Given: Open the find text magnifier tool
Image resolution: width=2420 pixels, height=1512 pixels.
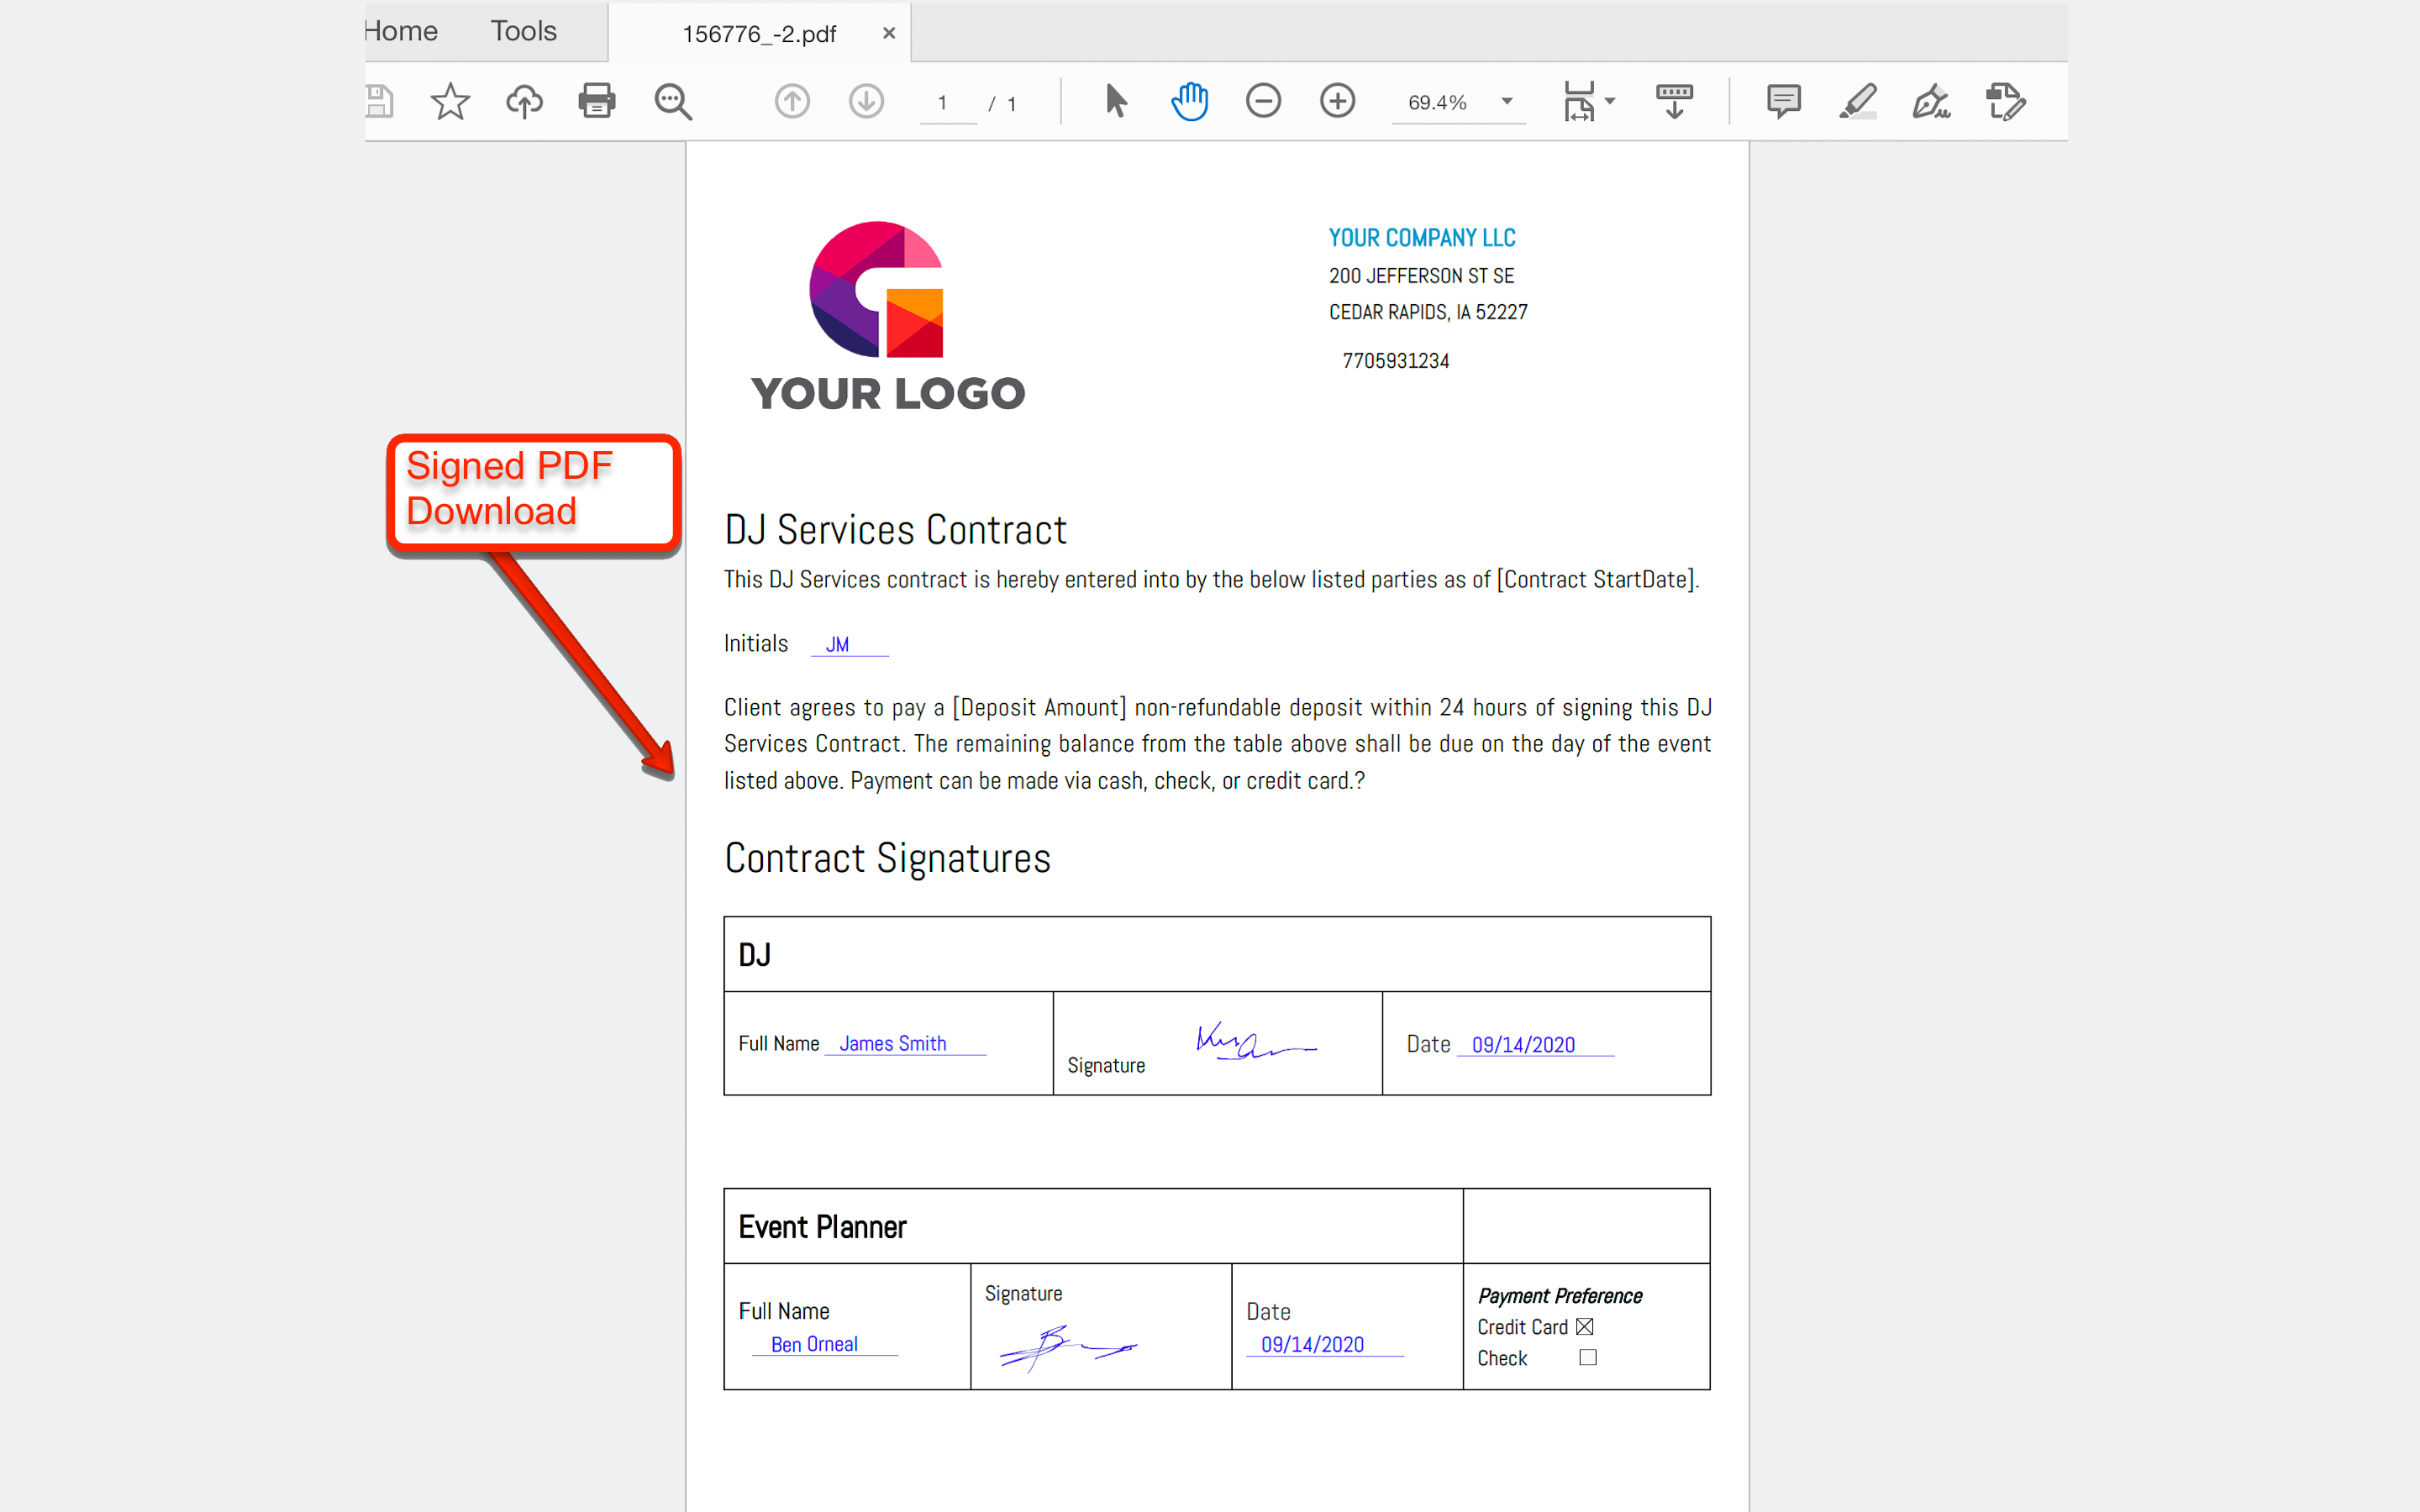Looking at the screenshot, I should click(672, 101).
